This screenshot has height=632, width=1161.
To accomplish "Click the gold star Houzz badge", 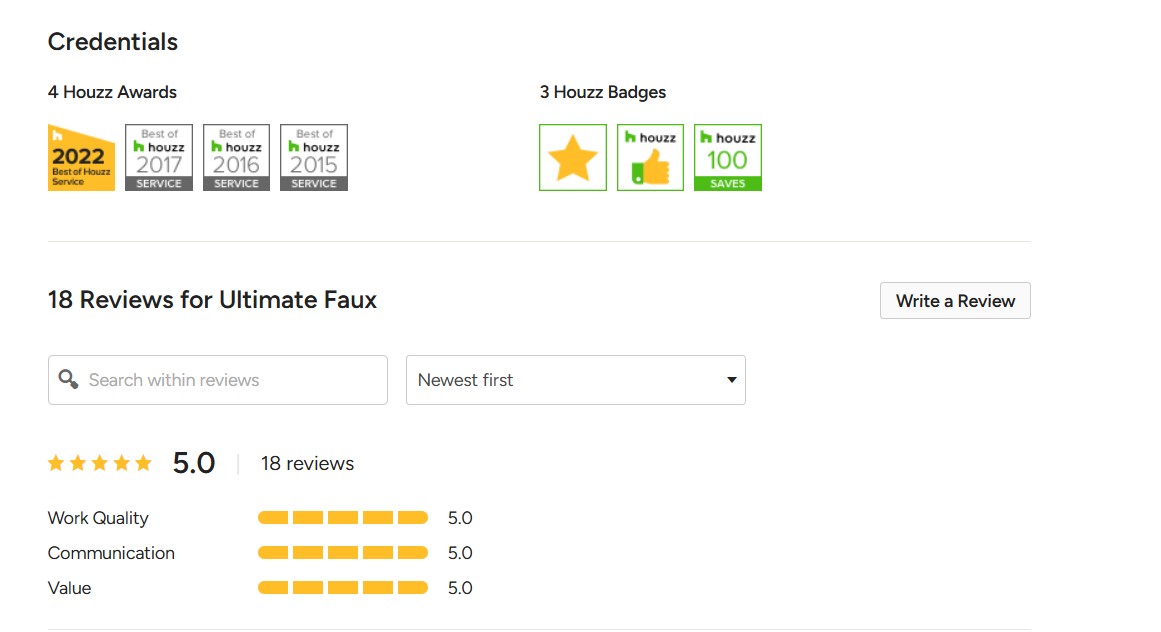I will click(x=573, y=157).
